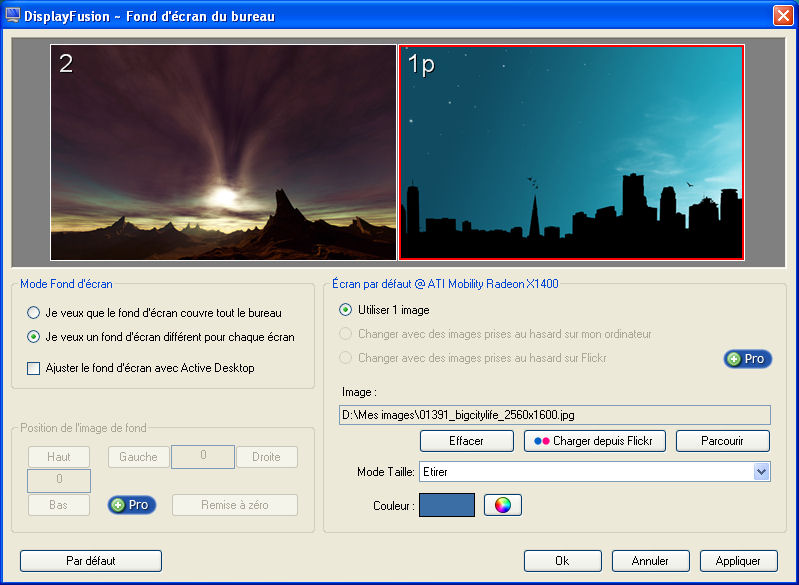The width and height of the screenshot is (799, 585).
Task: Click the Pro badge next to Flickr option
Action: pos(748,359)
